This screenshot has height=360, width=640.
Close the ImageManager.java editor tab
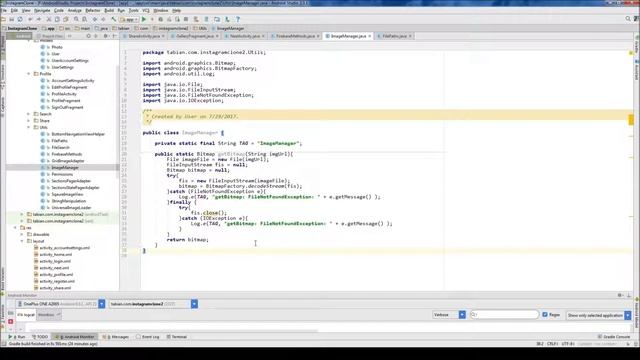point(370,36)
